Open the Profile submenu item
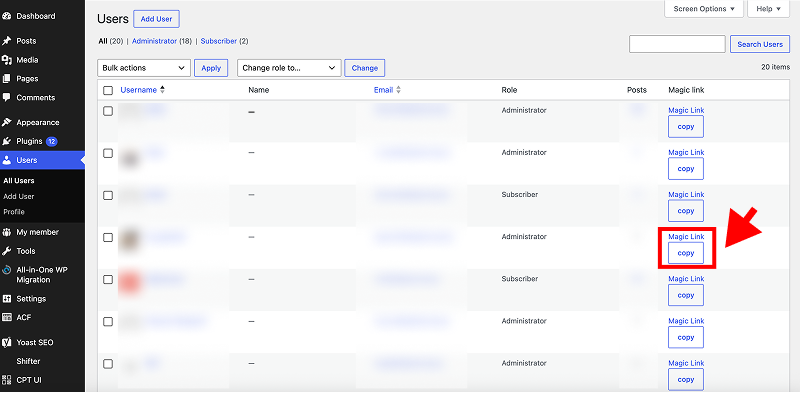 14,212
